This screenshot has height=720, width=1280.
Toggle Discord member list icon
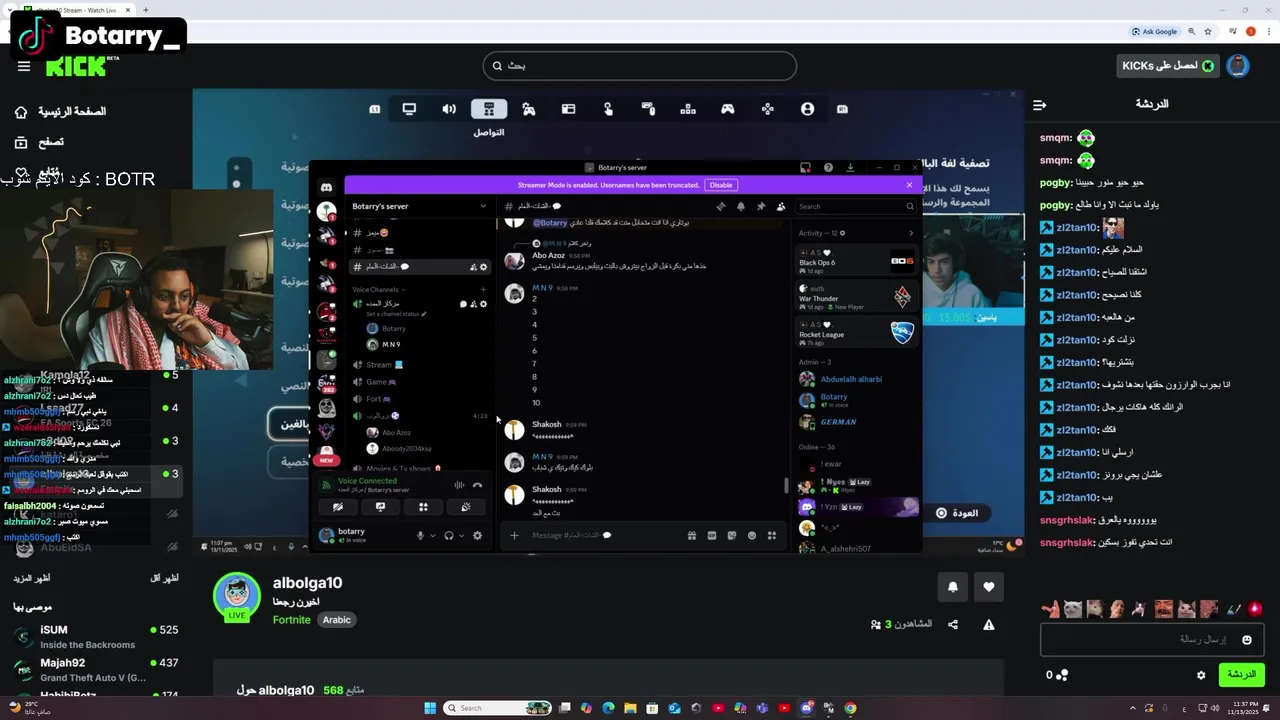(x=780, y=206)
